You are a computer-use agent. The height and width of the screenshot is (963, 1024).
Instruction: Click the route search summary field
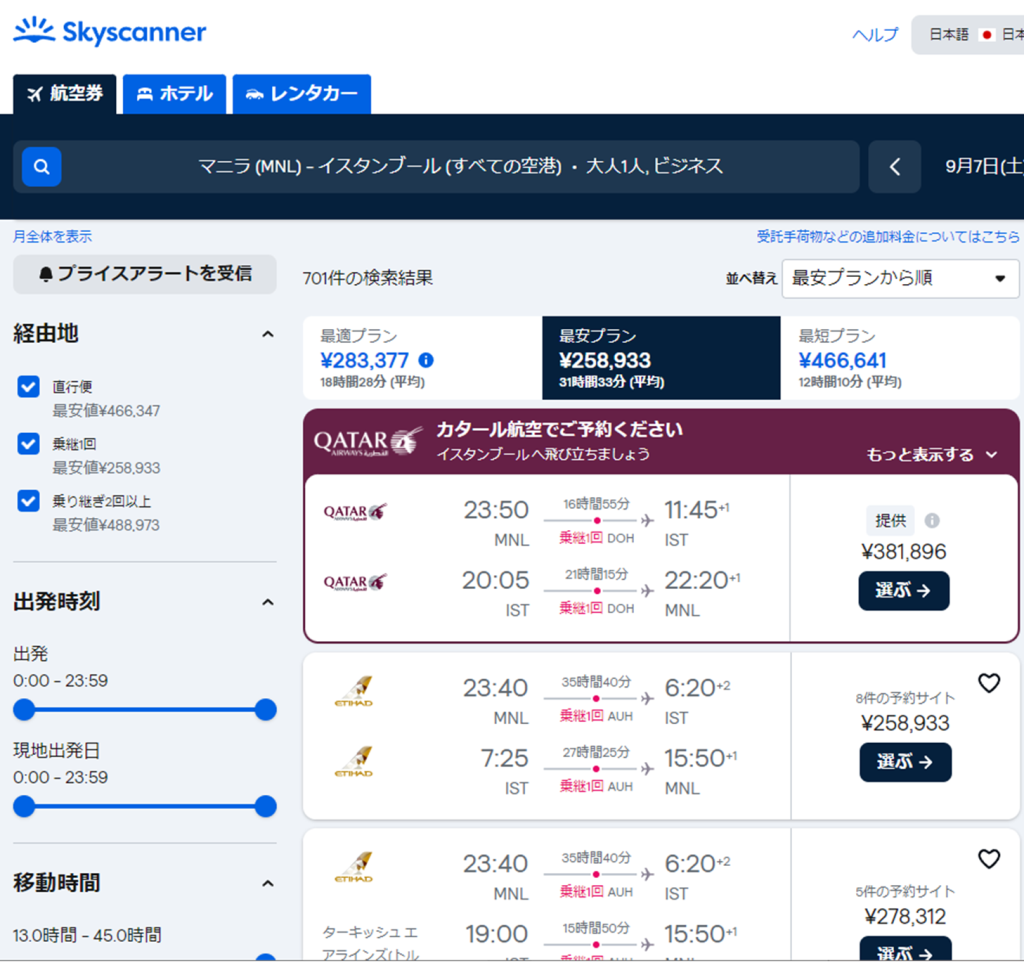pyautogui.click(x=460, y=167)
